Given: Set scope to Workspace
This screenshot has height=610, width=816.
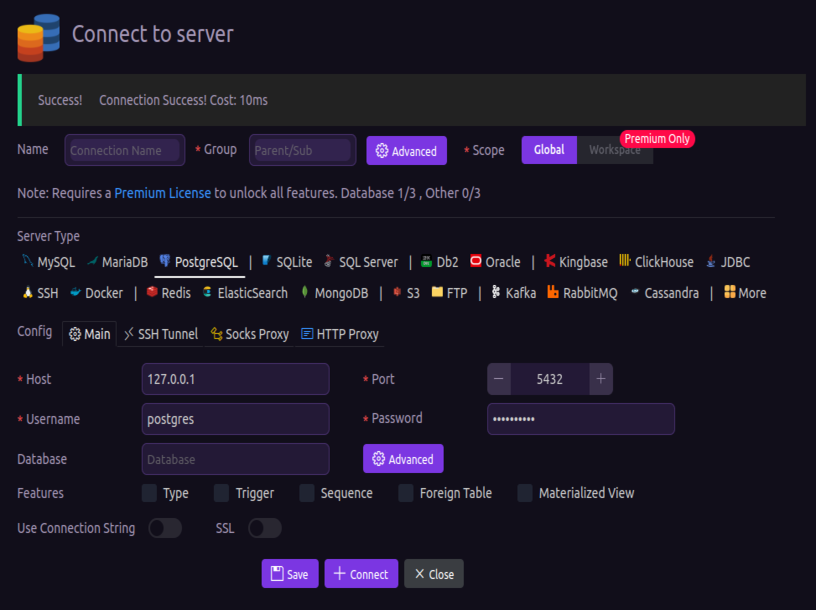Looking at the screenshot, I should coord(615,150).
